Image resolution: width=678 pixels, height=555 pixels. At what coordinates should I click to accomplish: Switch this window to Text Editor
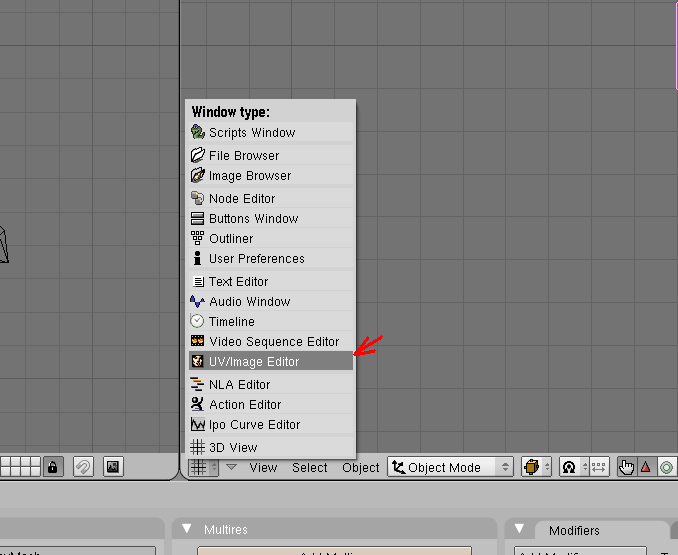click(271, 281)
